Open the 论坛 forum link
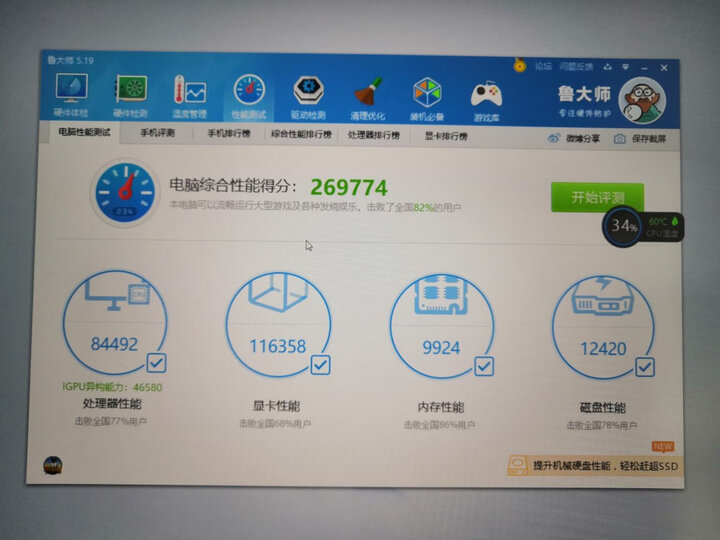720x540 pixels. tap(543, 66)
